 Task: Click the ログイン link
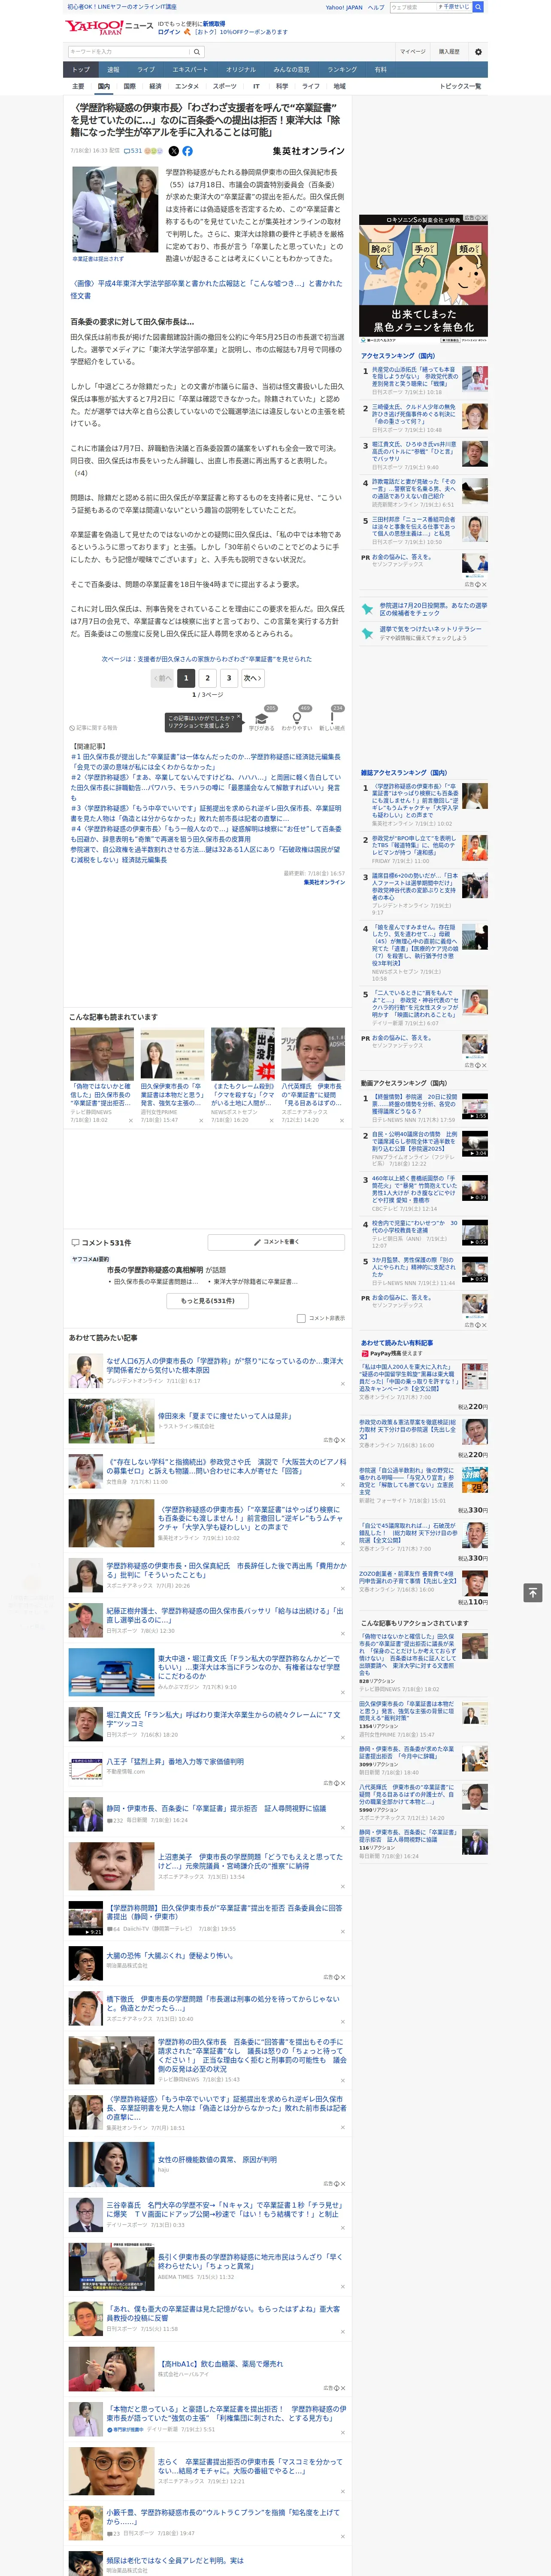pos(169,32)
